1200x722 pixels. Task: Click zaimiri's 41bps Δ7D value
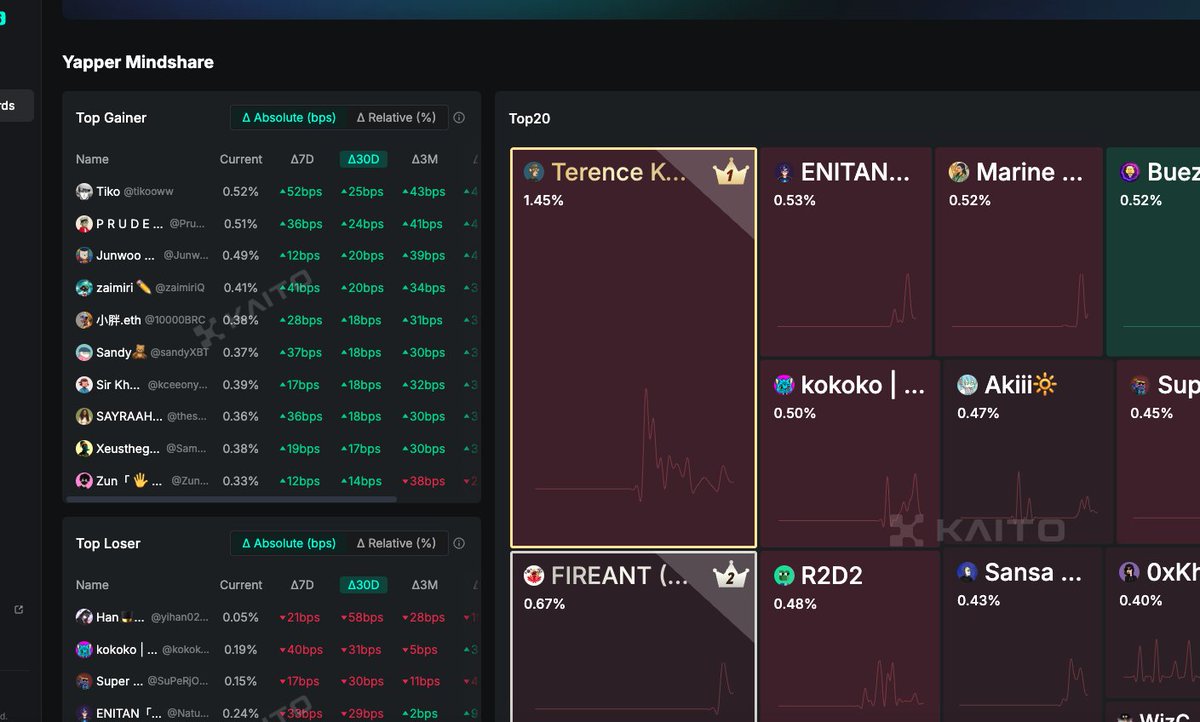[x=301, y=287]
